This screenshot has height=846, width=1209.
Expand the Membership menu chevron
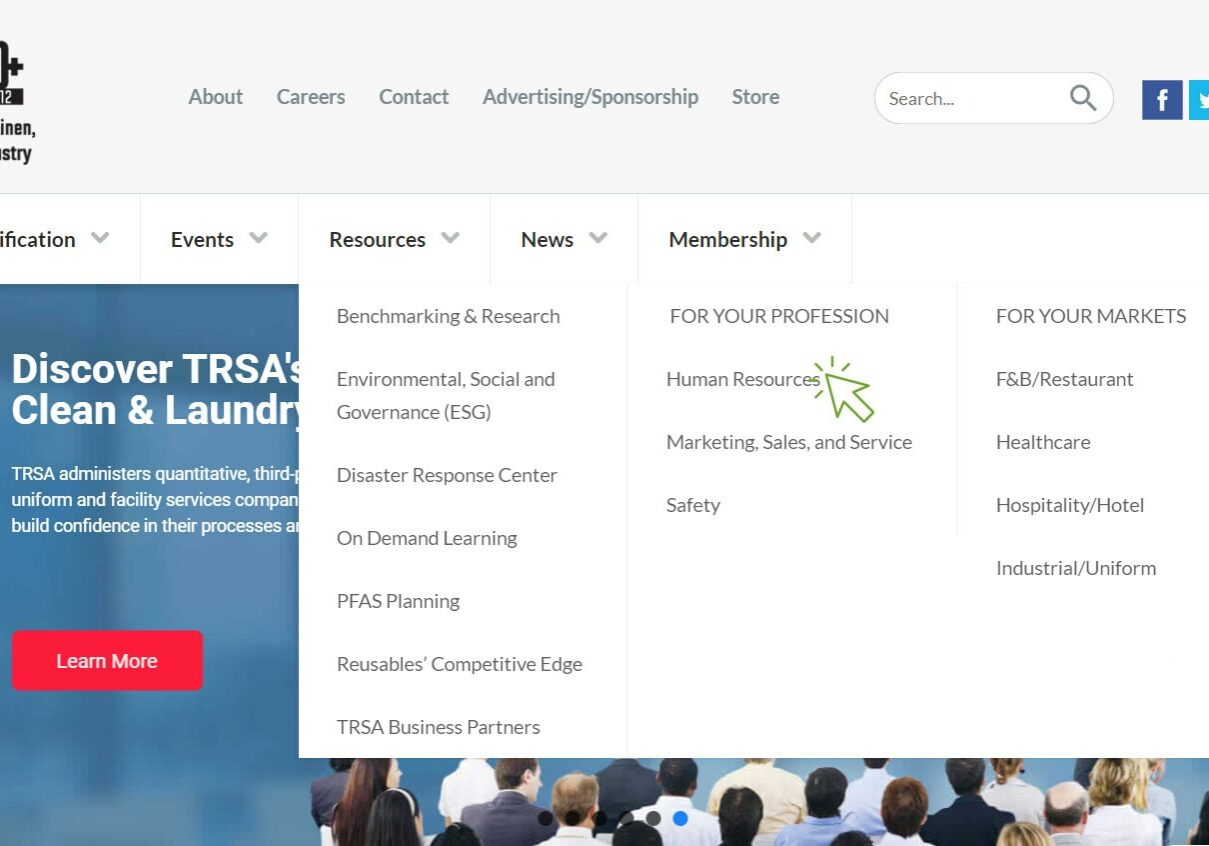[812, 238]
